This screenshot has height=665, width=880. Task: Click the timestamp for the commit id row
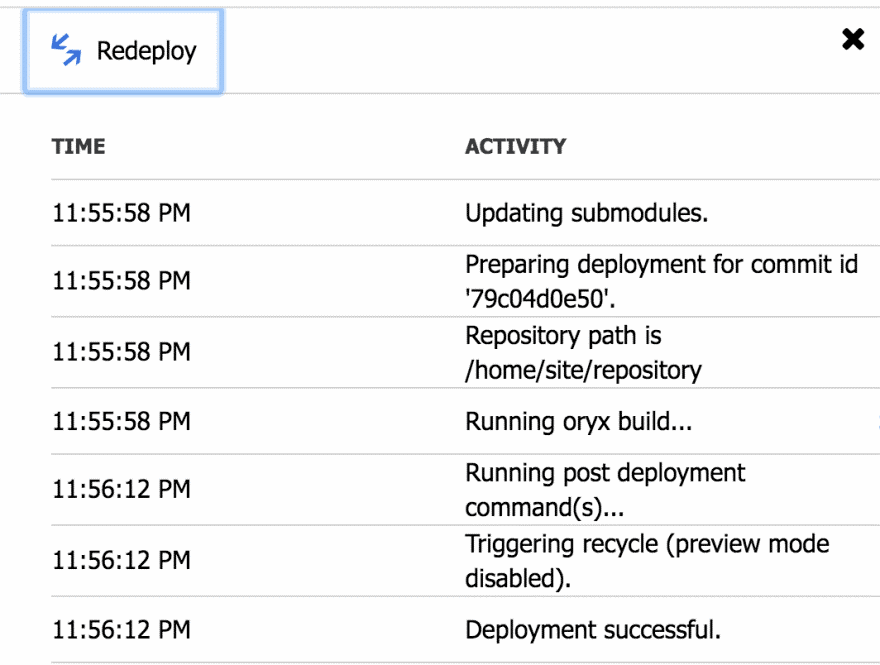[x=121, y=281]
